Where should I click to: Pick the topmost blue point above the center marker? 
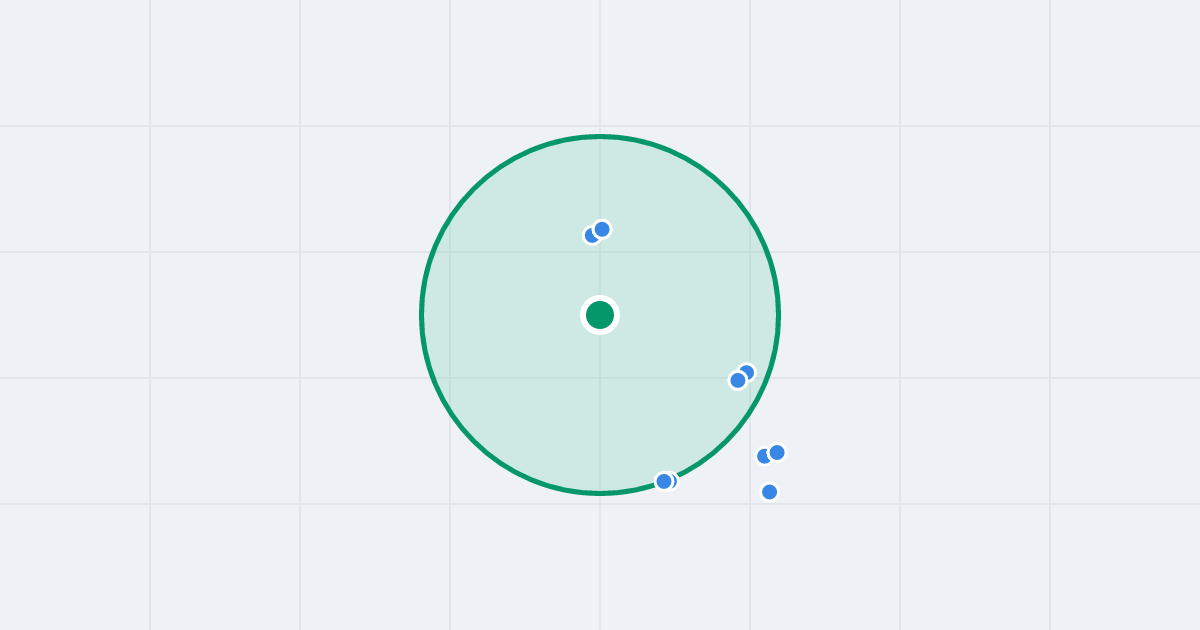click(602, 229)
